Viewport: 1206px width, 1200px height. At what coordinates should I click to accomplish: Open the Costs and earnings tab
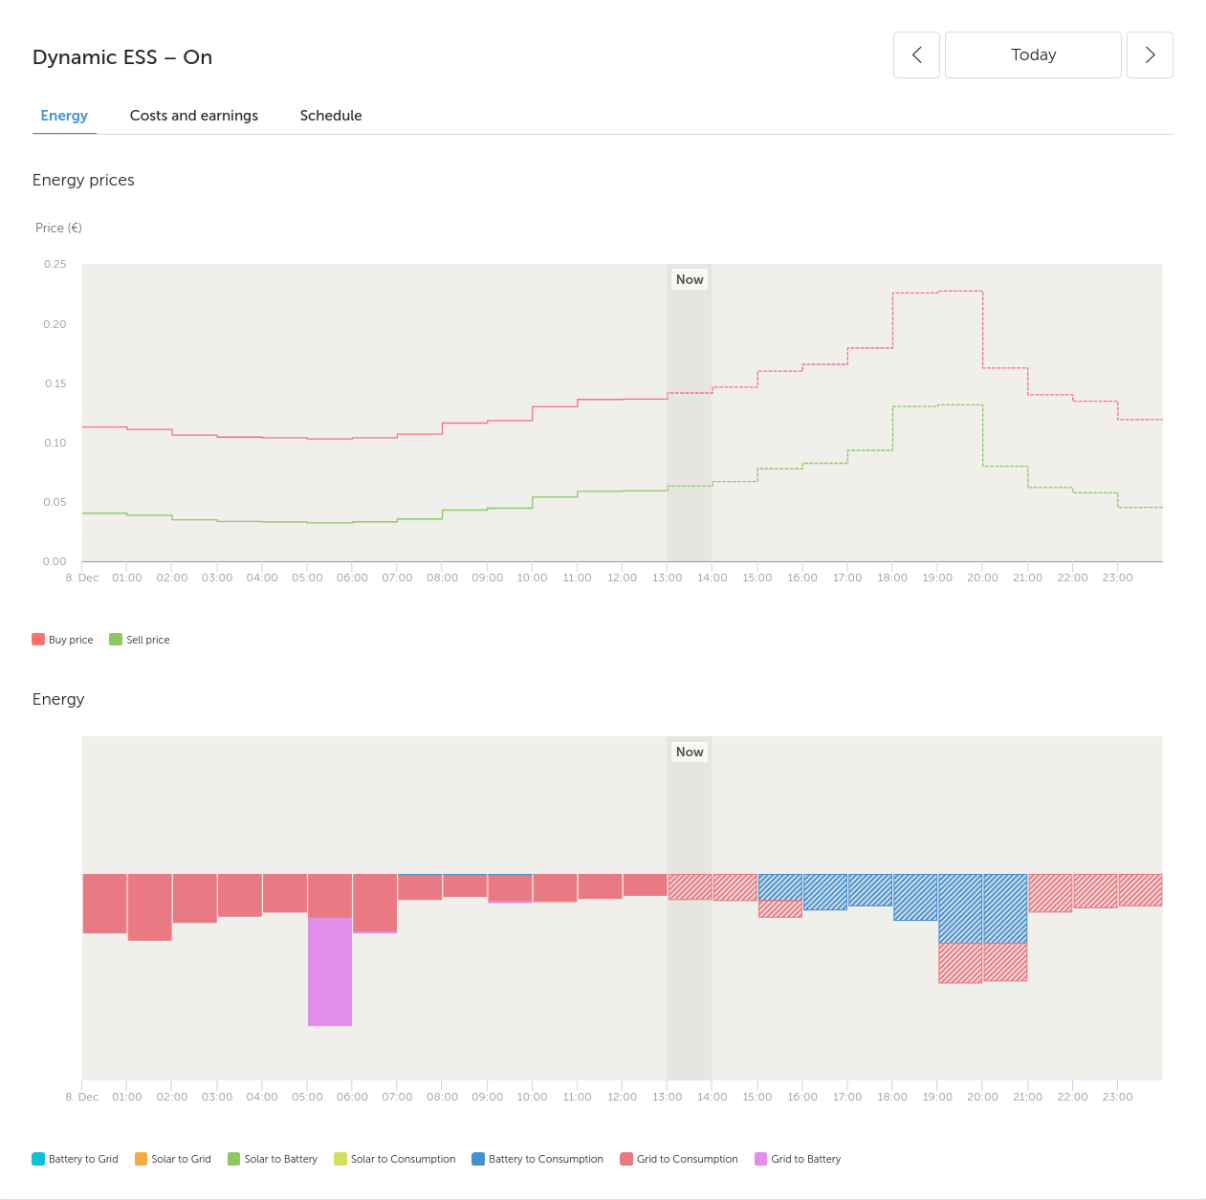click(x=194, y=115)
